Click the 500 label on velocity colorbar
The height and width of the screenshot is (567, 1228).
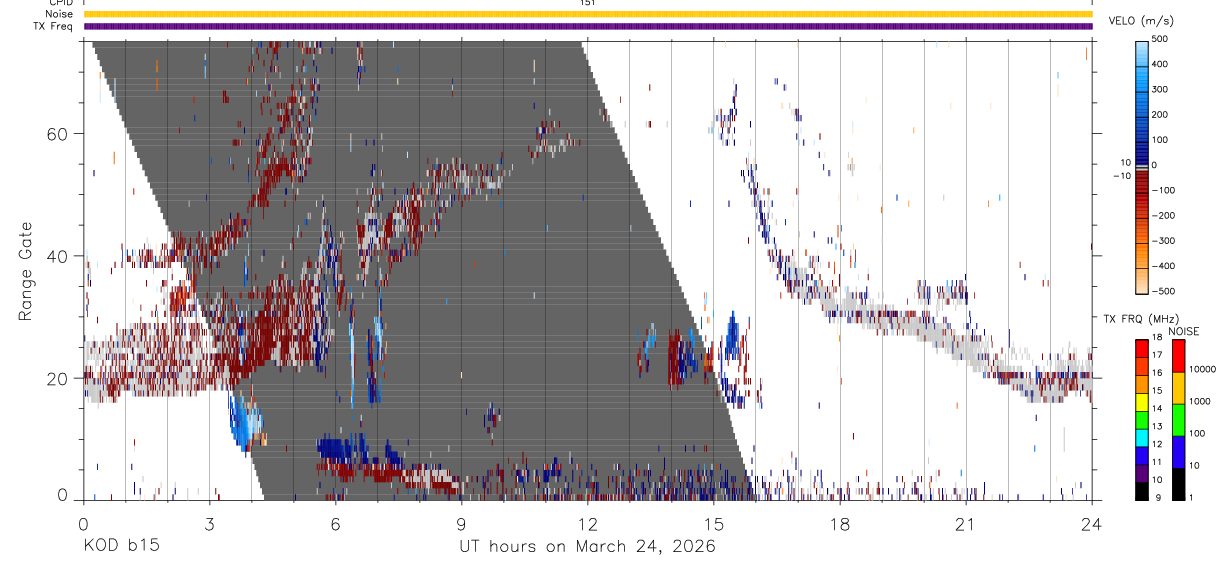coord(1160,39)
